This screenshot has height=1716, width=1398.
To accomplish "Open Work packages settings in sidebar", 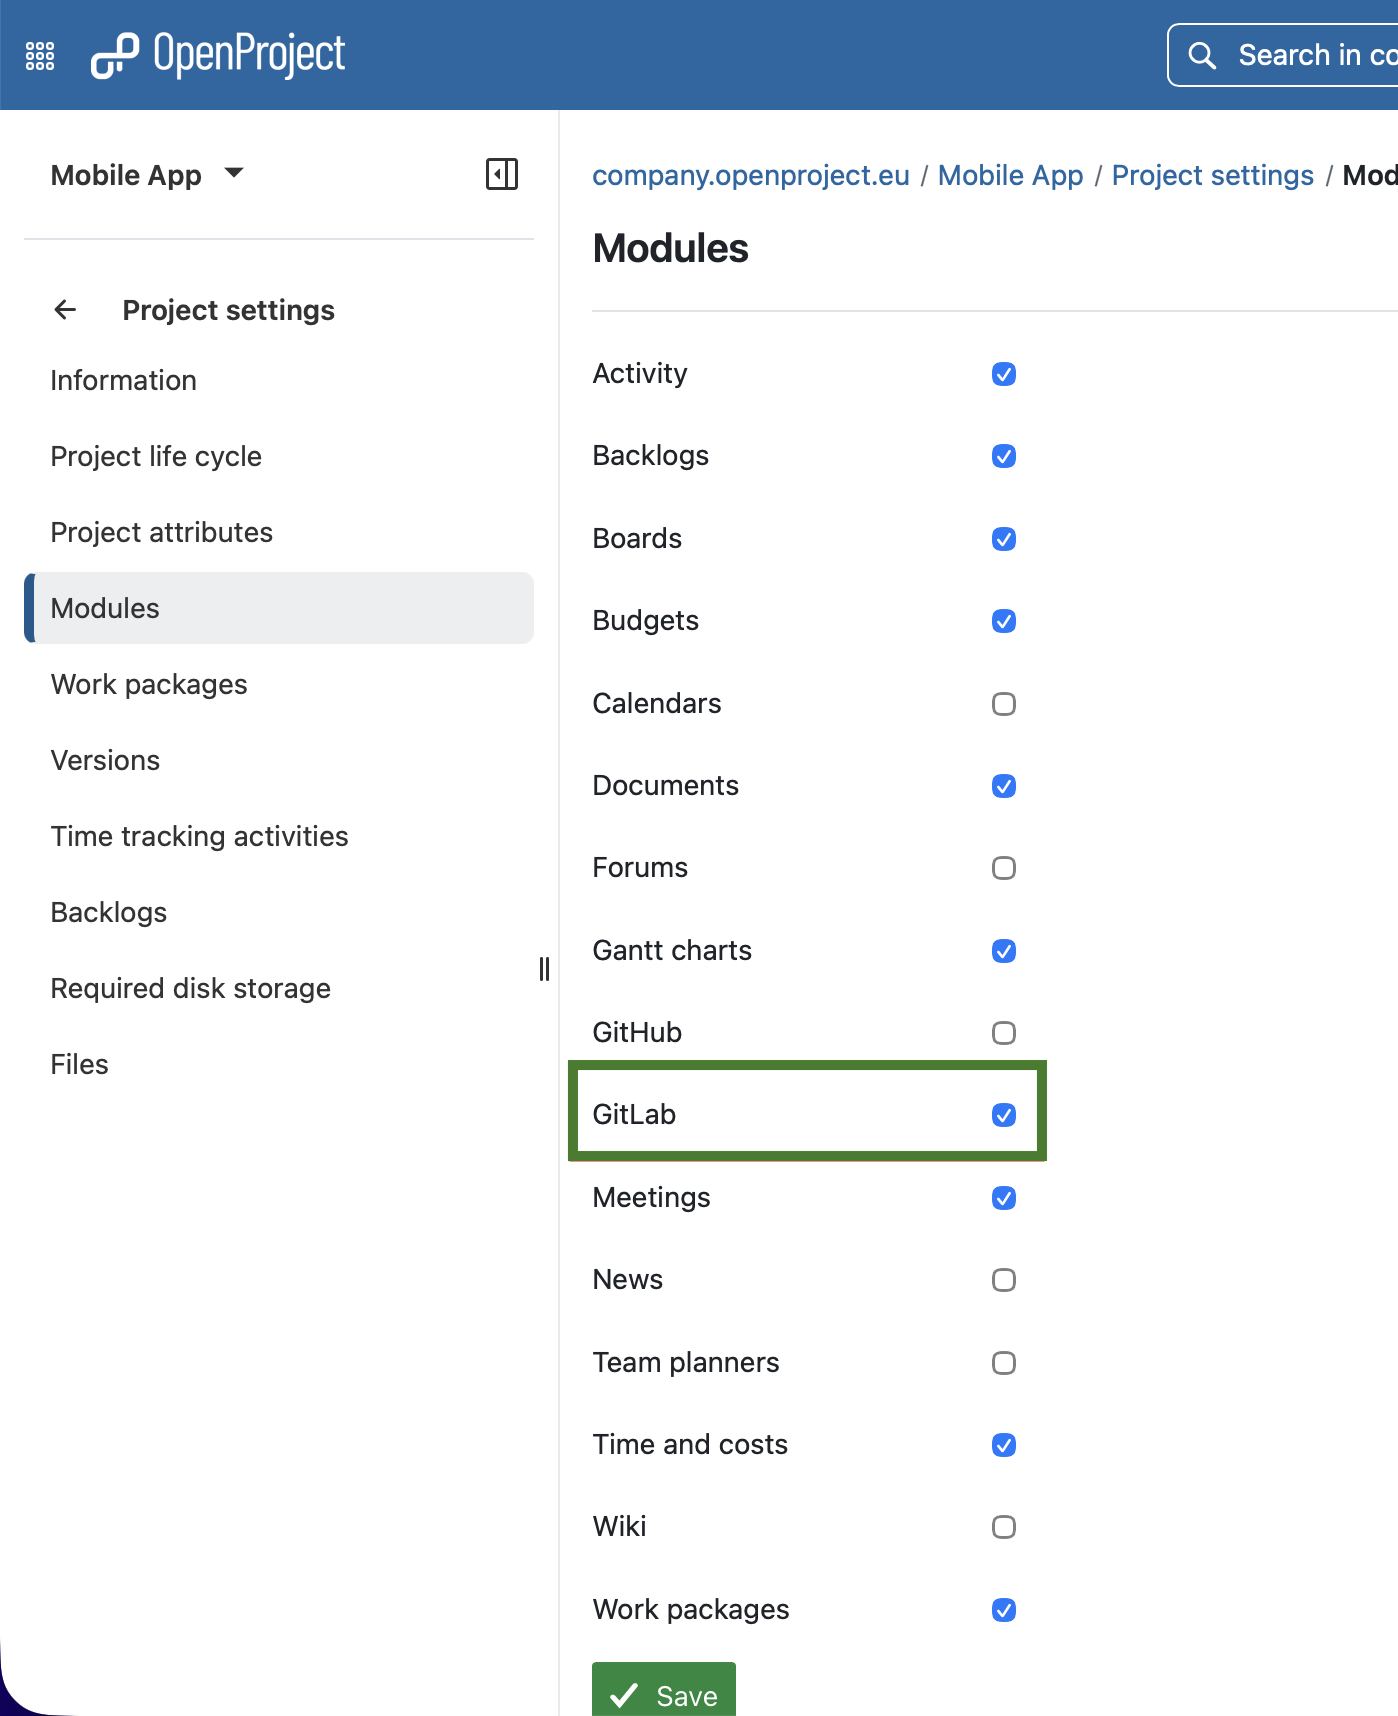I will click(279, 684).
